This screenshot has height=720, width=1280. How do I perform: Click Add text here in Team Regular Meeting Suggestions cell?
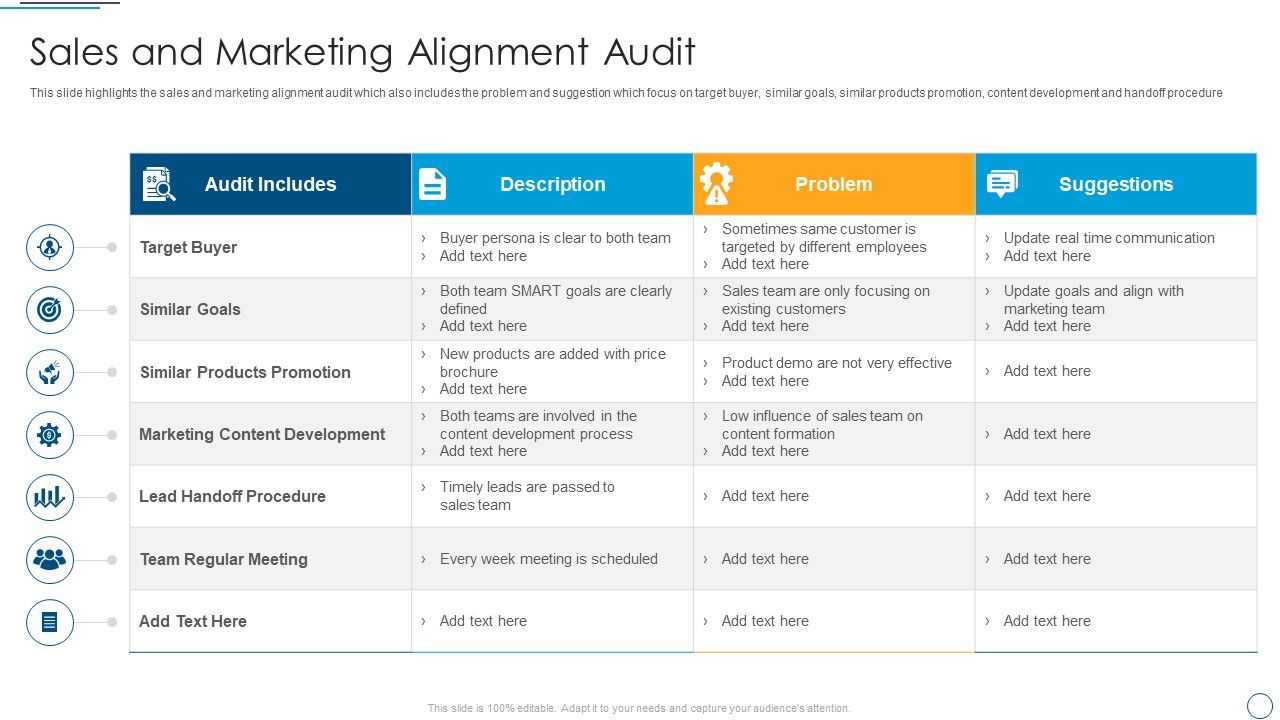[x=1047, y=559]
